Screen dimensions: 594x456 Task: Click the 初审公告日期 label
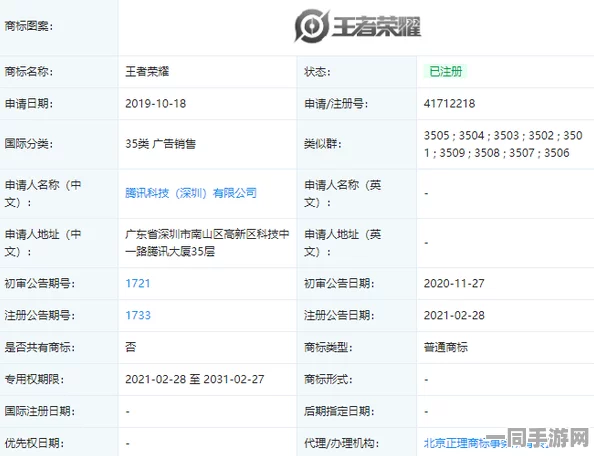339,283
